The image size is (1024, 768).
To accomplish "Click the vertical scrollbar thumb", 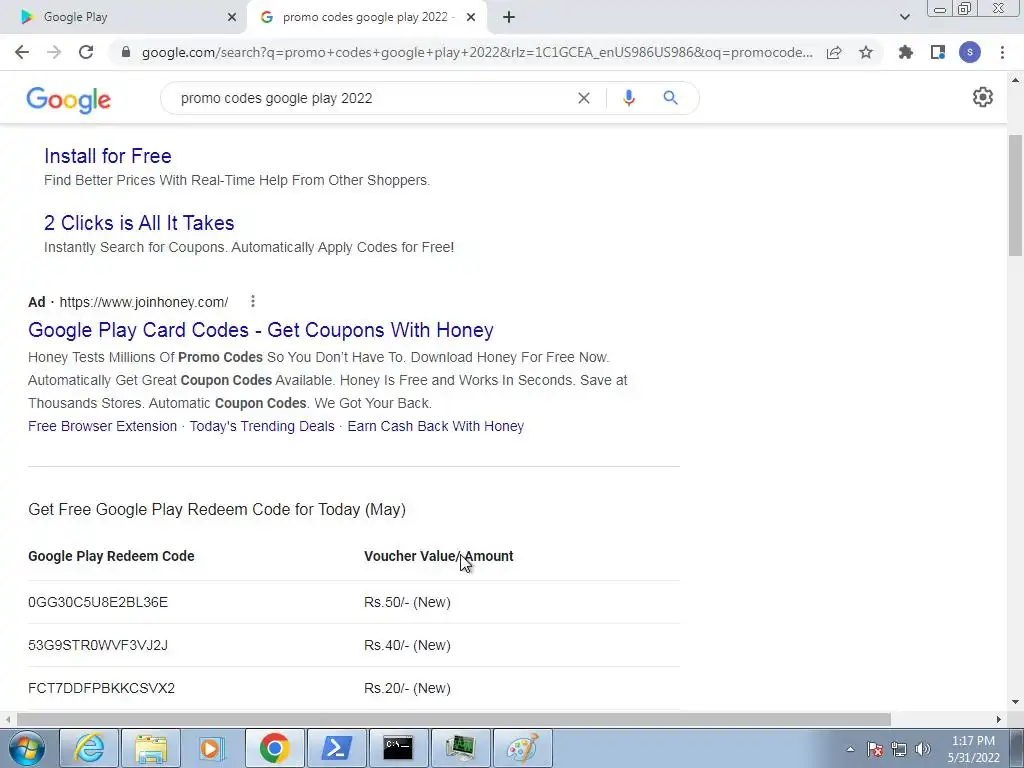I will click(1015, 195).
